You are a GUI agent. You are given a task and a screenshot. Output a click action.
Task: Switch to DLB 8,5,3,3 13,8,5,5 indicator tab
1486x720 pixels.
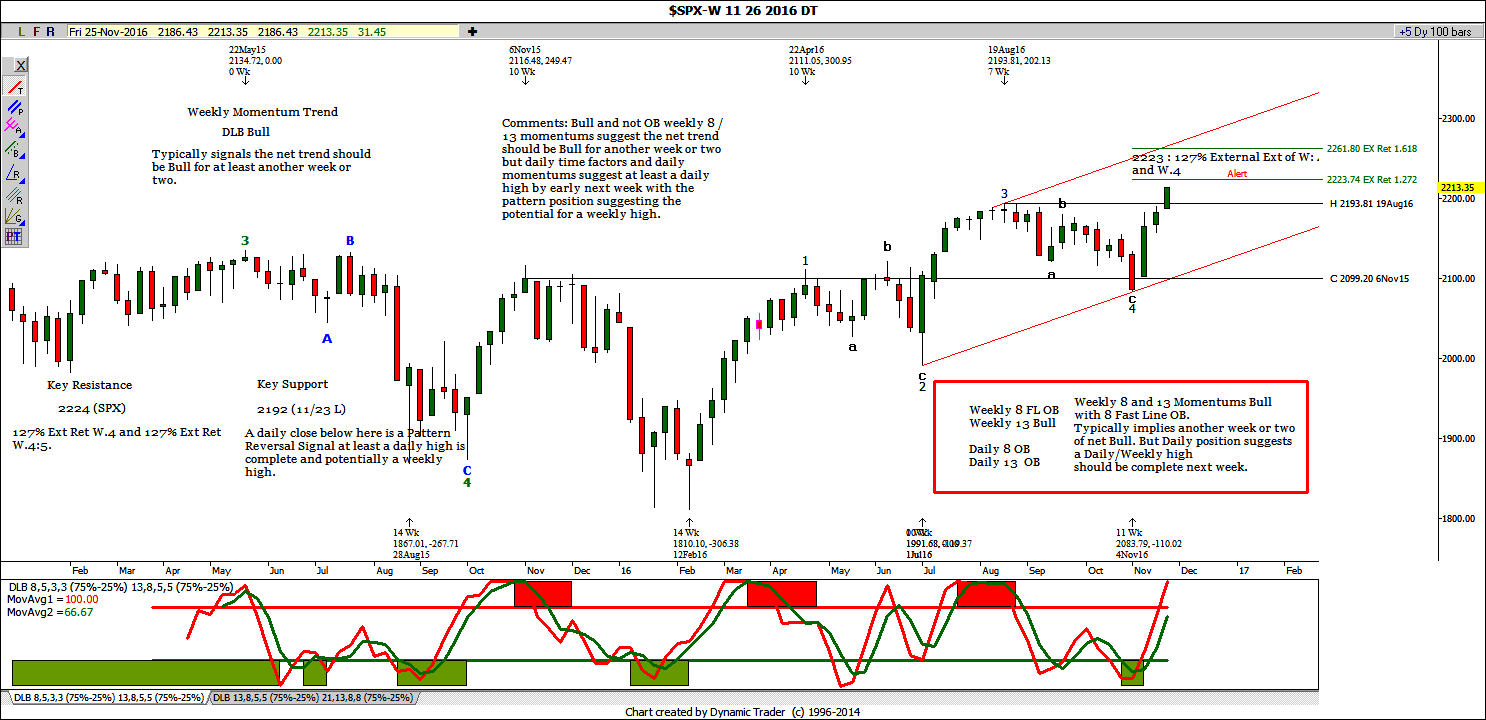coord(108,697)
